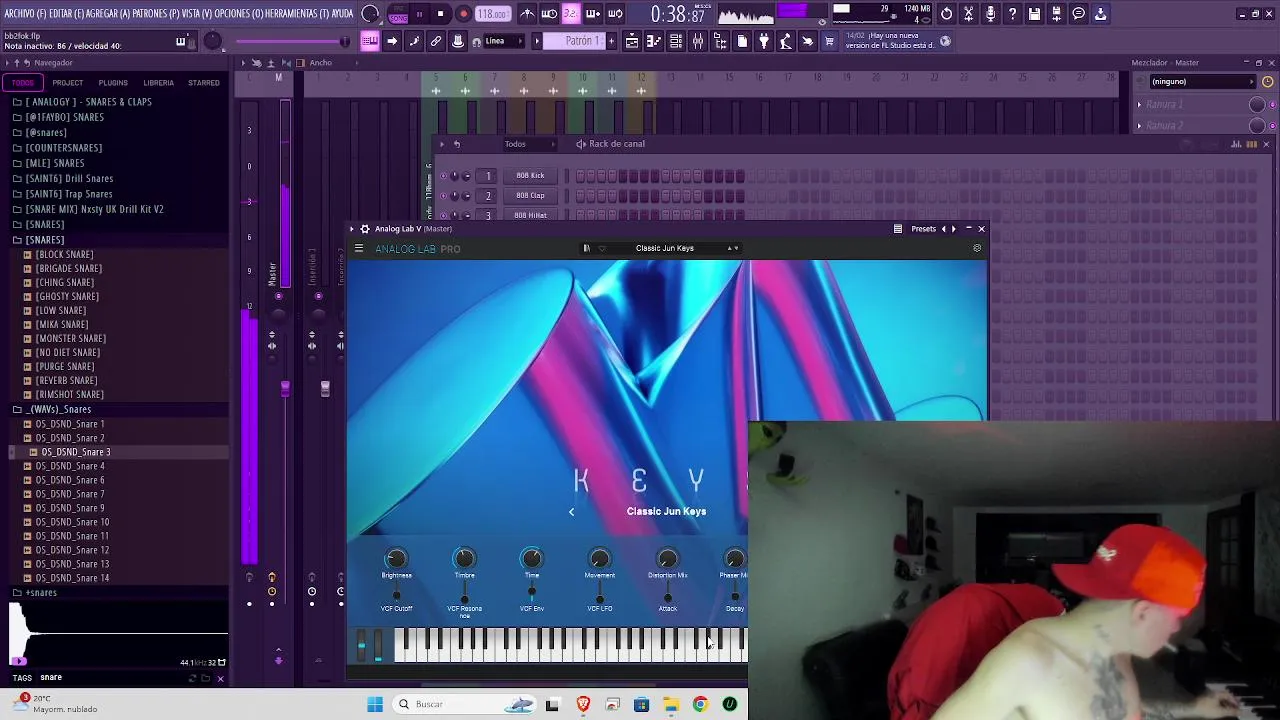Expand _(WAVs)_Snares folder
The height and width of the screenshot is (720, 1280).
point(58,410)
